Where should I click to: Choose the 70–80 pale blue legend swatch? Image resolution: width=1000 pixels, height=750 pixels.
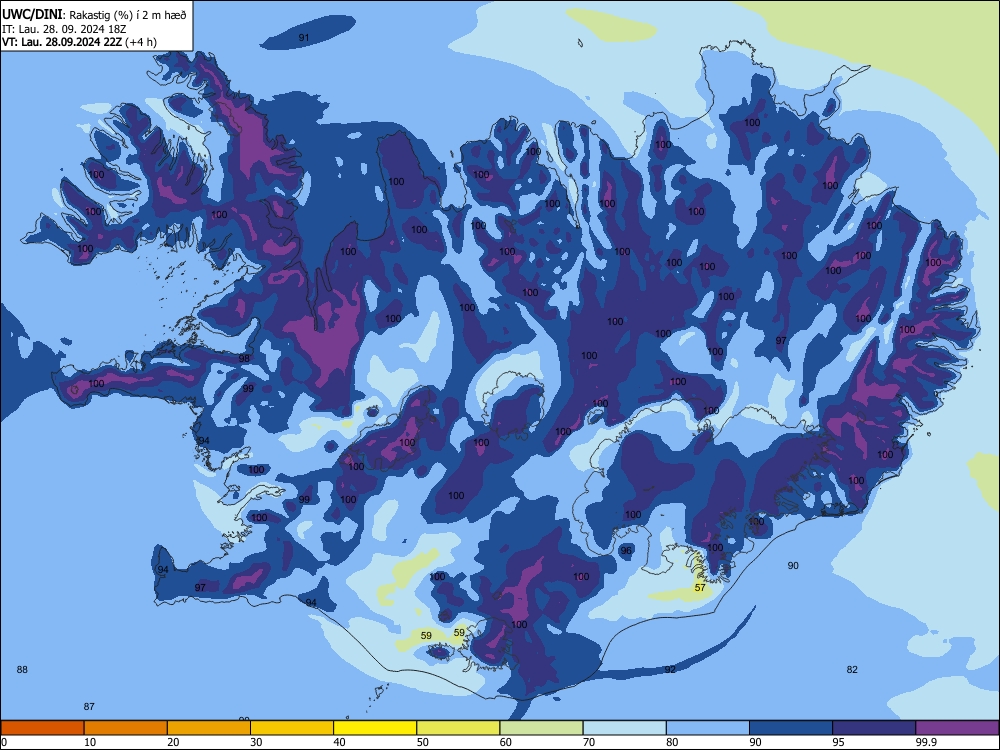(625, 728)
